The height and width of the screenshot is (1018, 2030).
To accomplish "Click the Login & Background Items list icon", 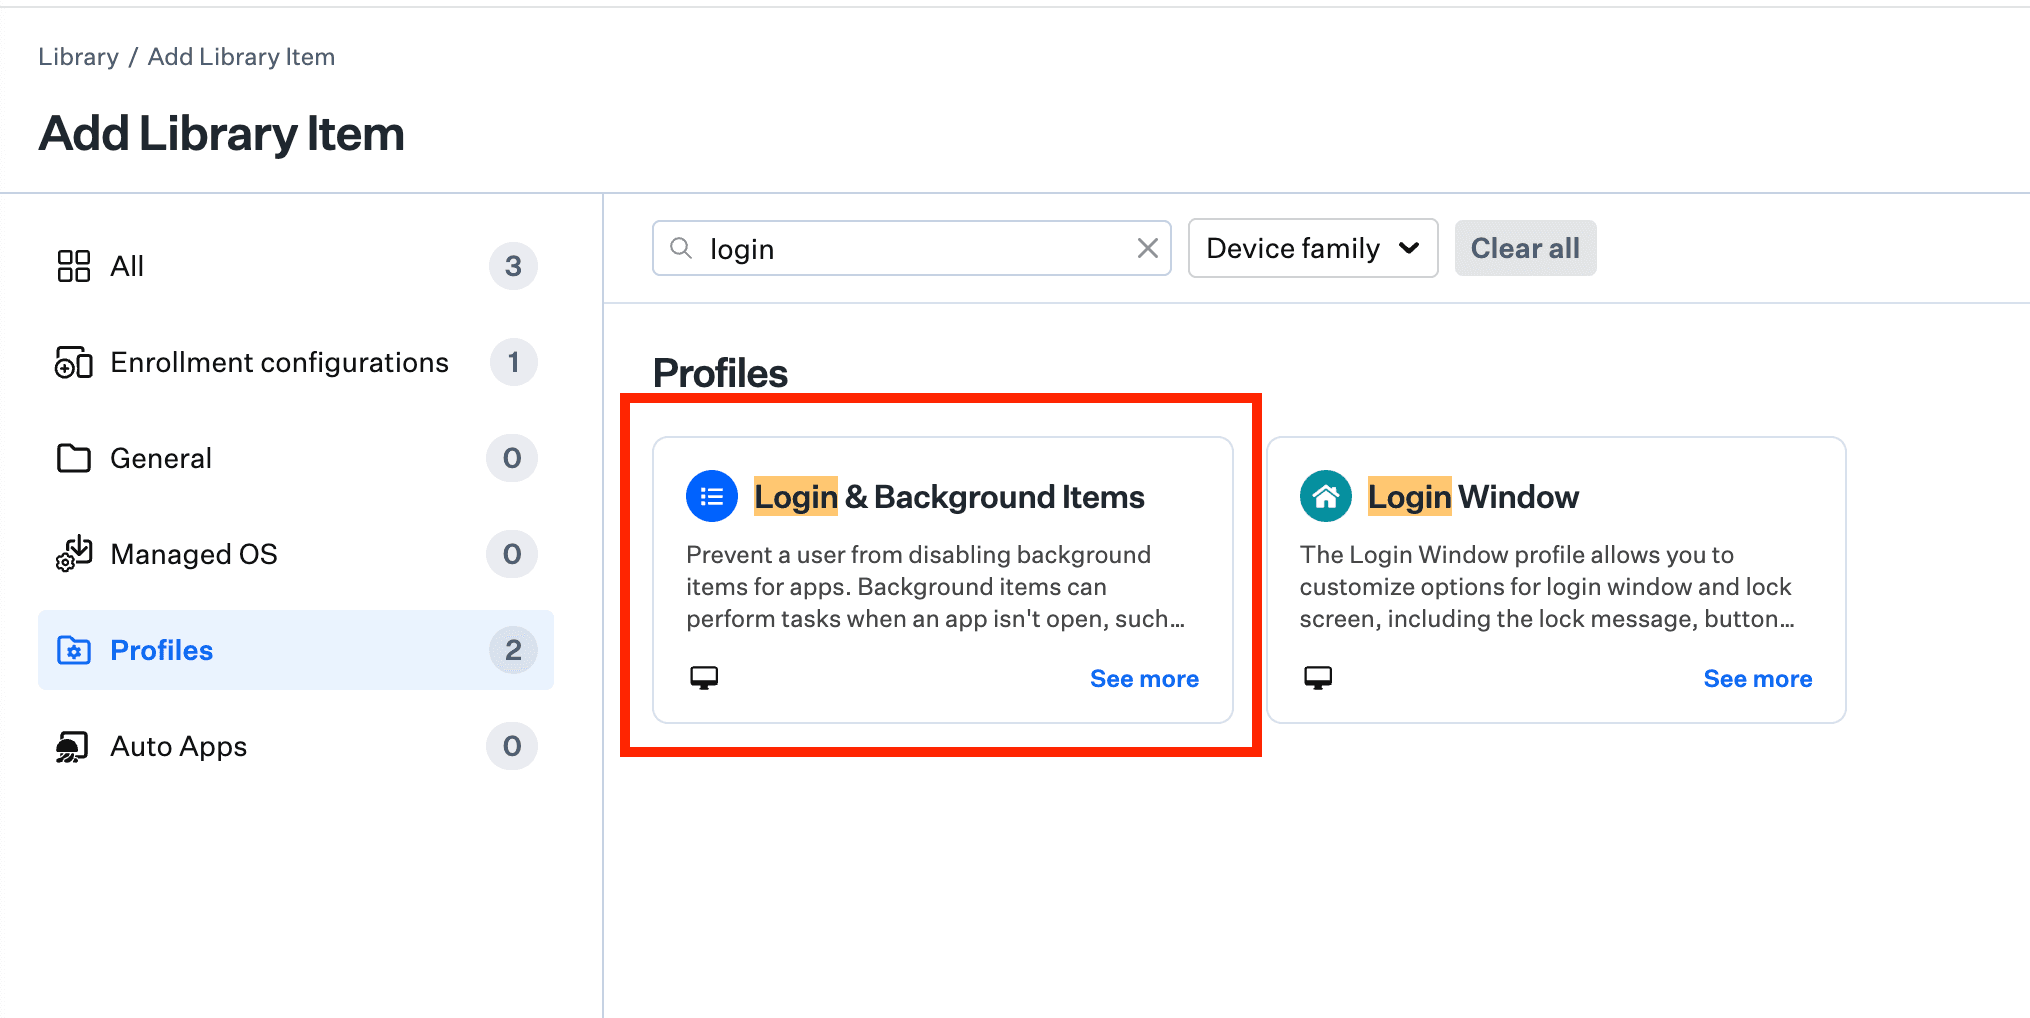I will [711, 496].
